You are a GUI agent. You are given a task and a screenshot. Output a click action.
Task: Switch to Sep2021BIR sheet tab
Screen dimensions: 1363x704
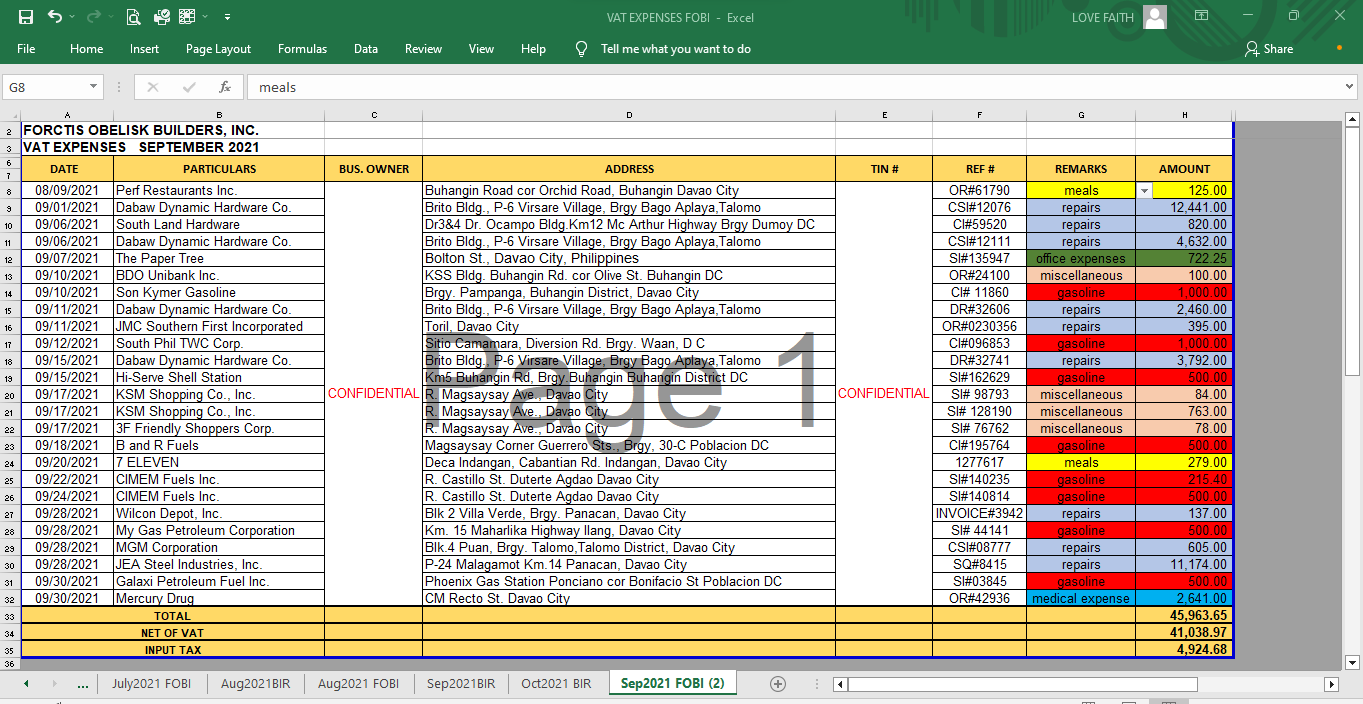(460, 684)
